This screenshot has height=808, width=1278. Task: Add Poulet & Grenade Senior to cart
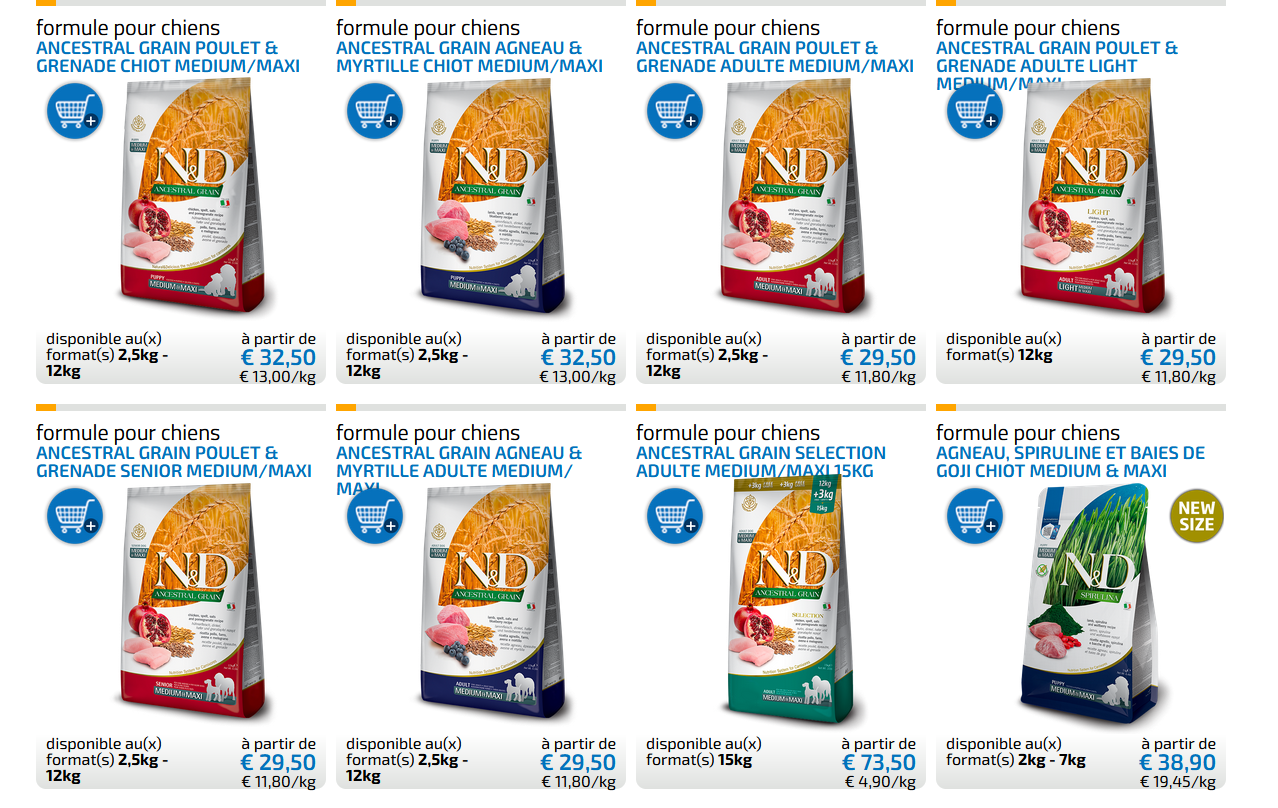click(75, 516)
